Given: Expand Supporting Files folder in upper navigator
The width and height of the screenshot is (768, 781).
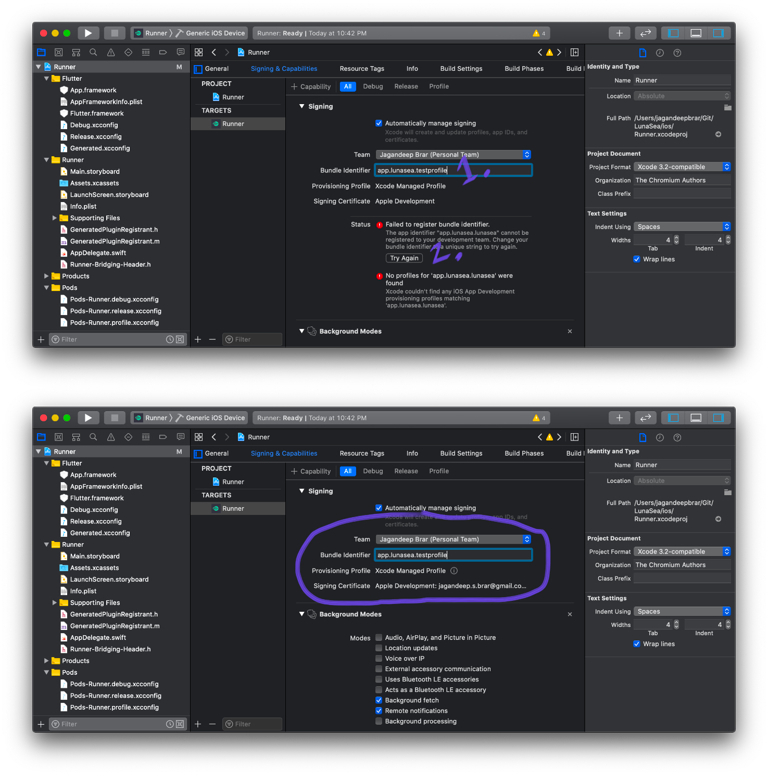Looking at the screenshot, I should [54, 218].
